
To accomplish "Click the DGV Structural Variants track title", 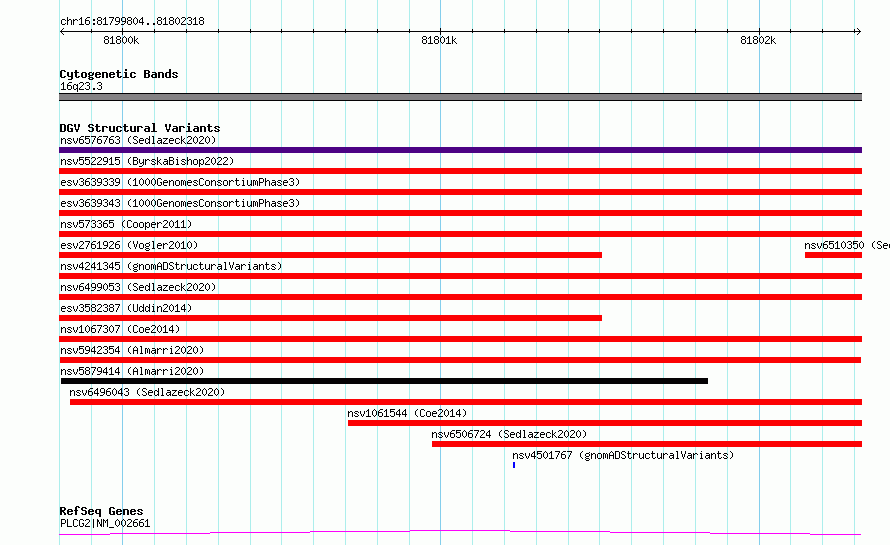I will coord(140,128).
